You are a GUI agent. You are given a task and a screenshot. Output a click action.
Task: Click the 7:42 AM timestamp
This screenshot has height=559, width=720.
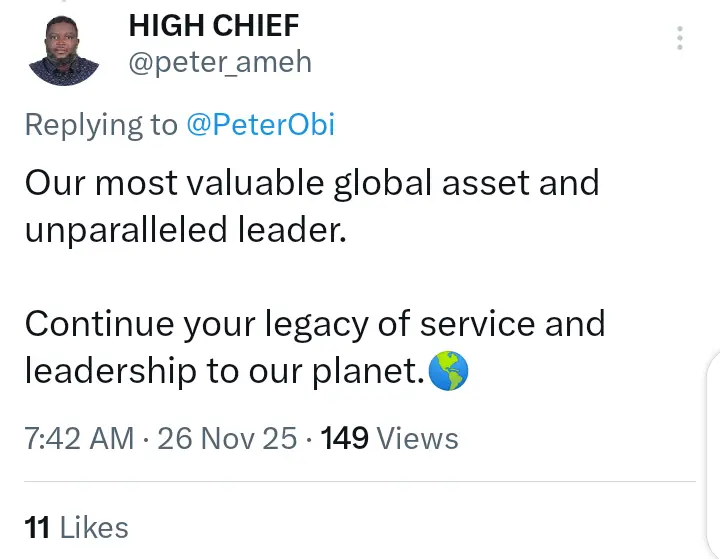[79, 439]
